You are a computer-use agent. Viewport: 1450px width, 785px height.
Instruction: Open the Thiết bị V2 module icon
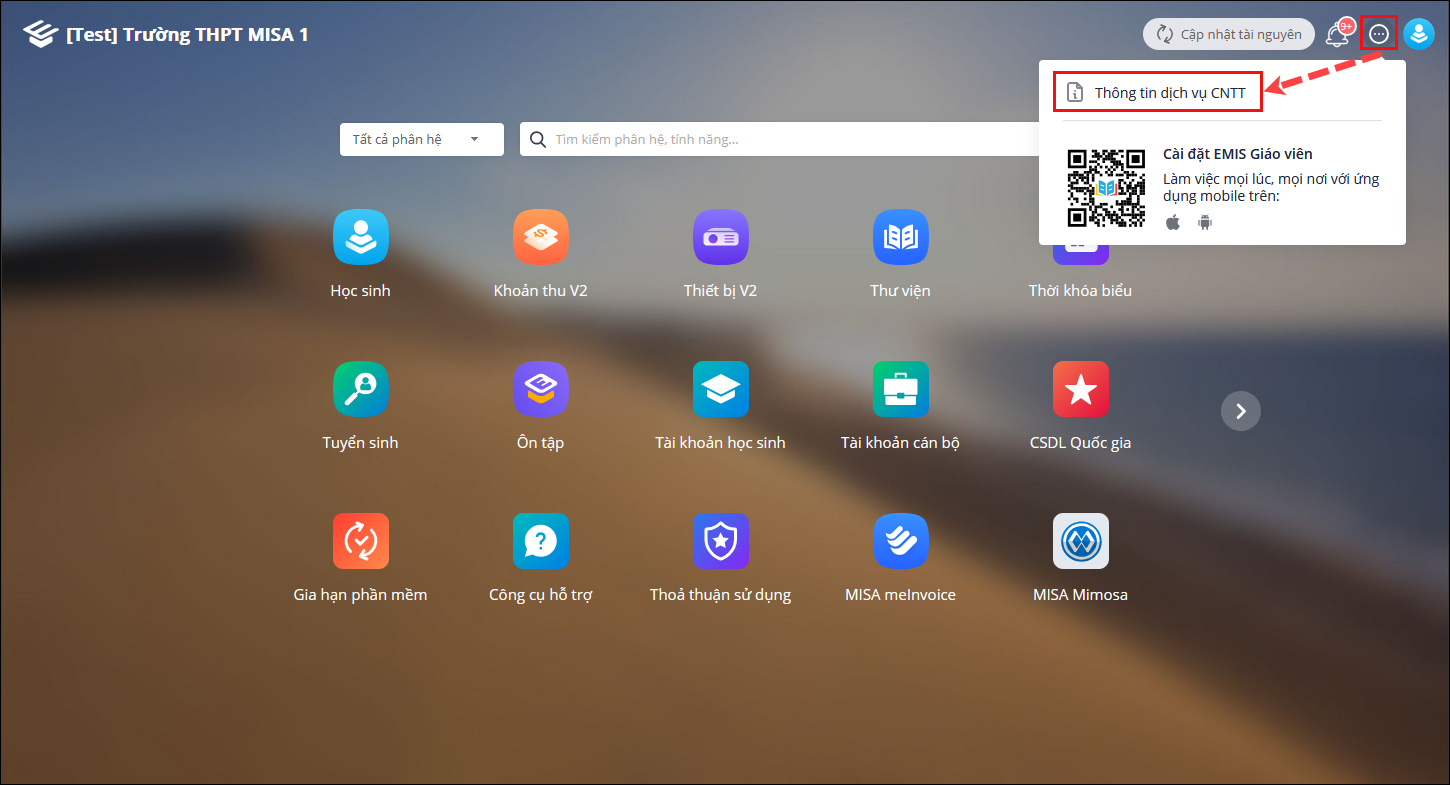pyautogui.click(x=720, y=237)
